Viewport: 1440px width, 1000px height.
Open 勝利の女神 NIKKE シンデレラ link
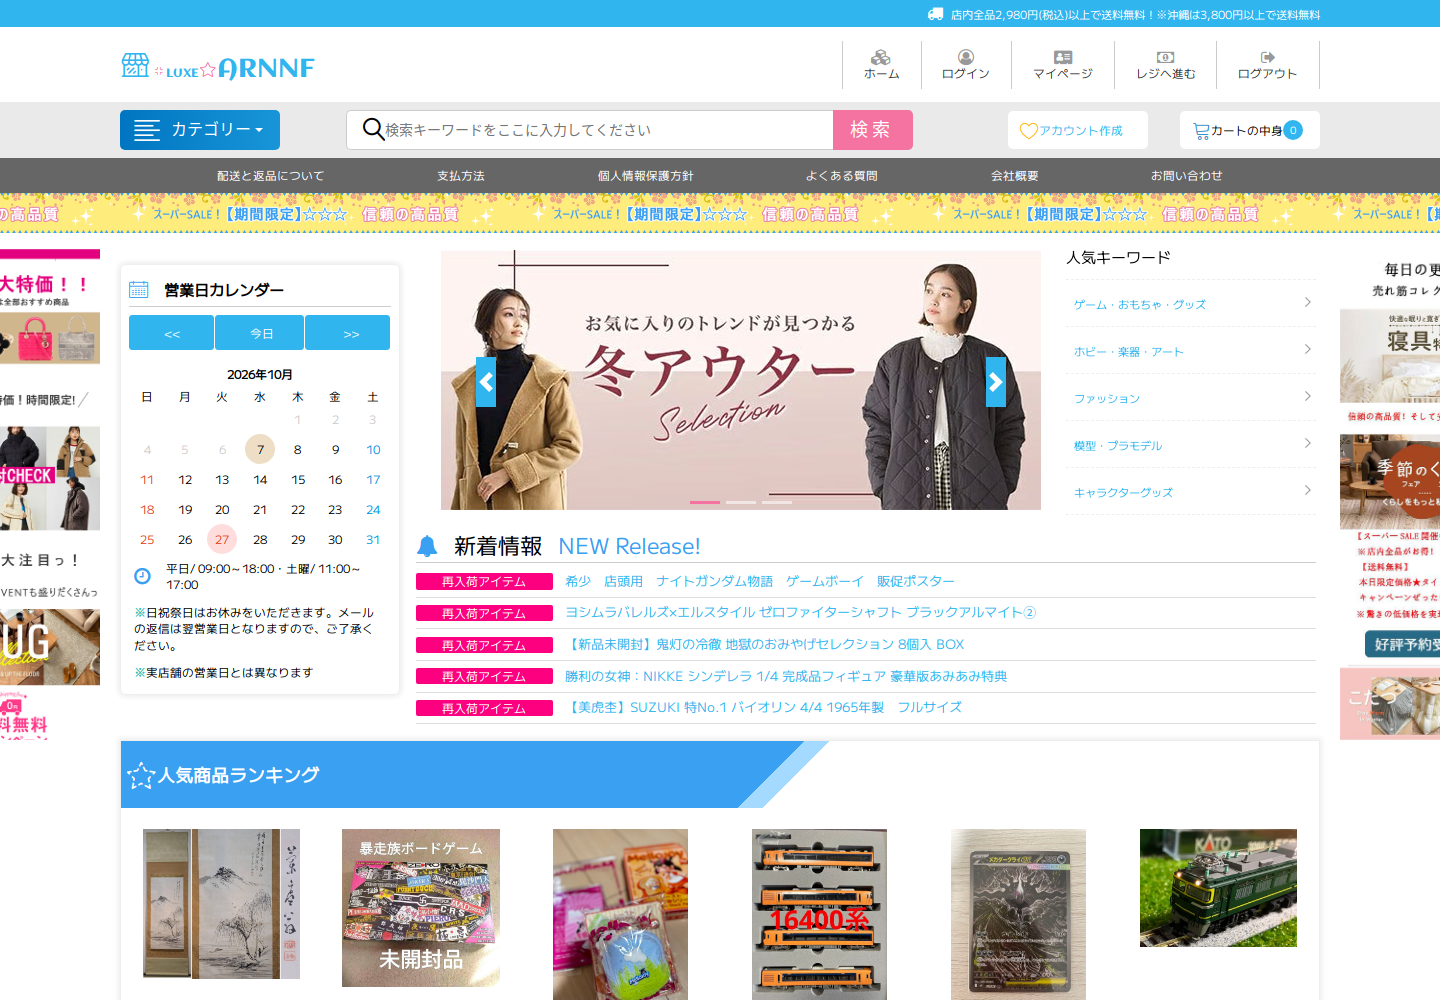(786, 677)
